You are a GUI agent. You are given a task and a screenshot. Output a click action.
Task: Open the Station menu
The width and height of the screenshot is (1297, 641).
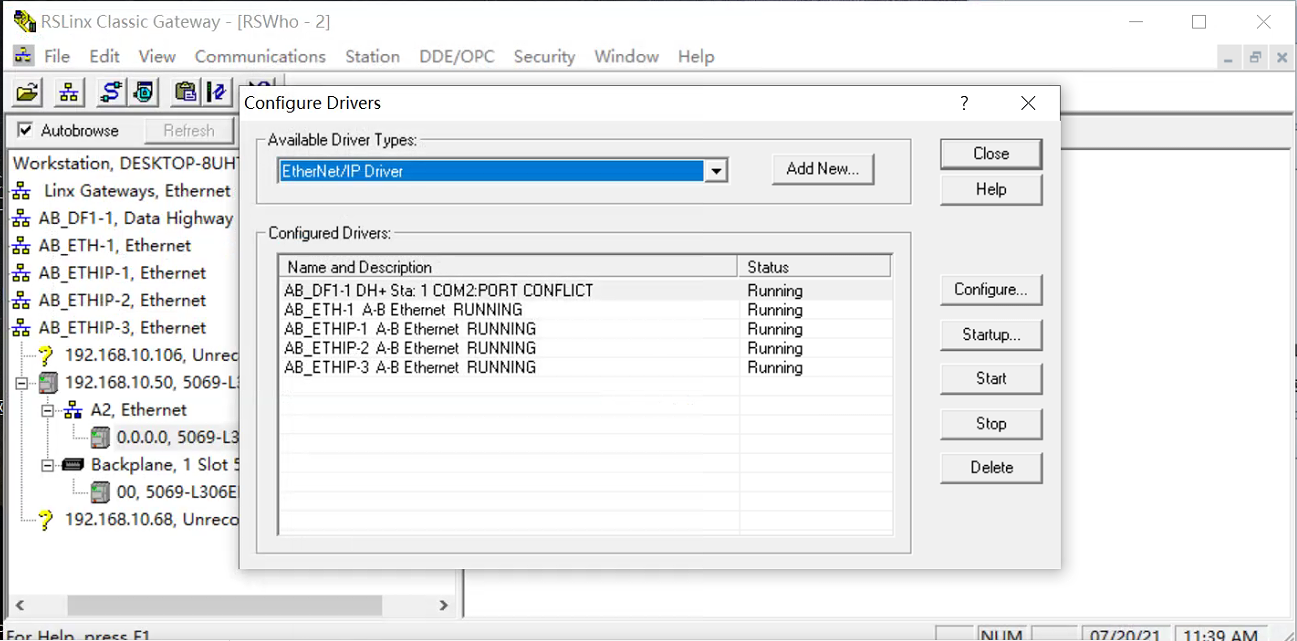click(372, 56)
